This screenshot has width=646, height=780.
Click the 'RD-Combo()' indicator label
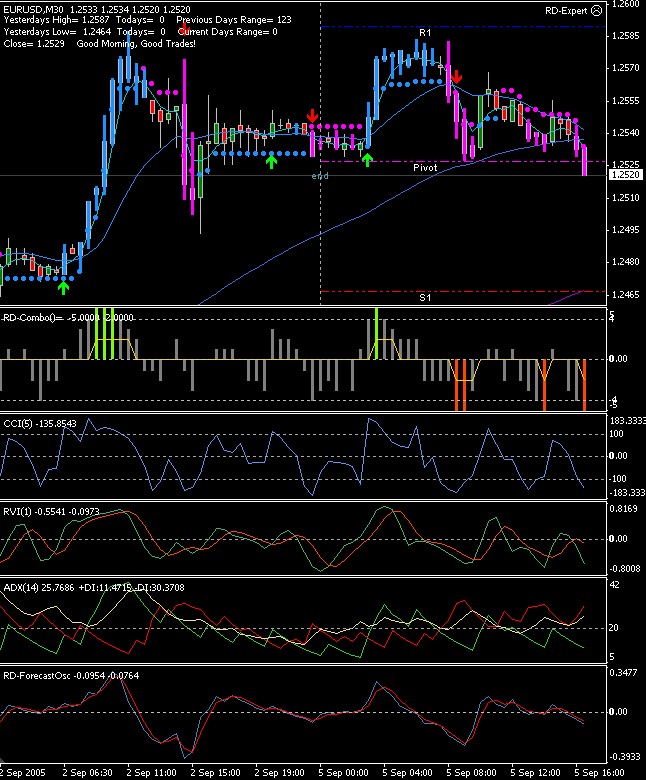(34, 317)
